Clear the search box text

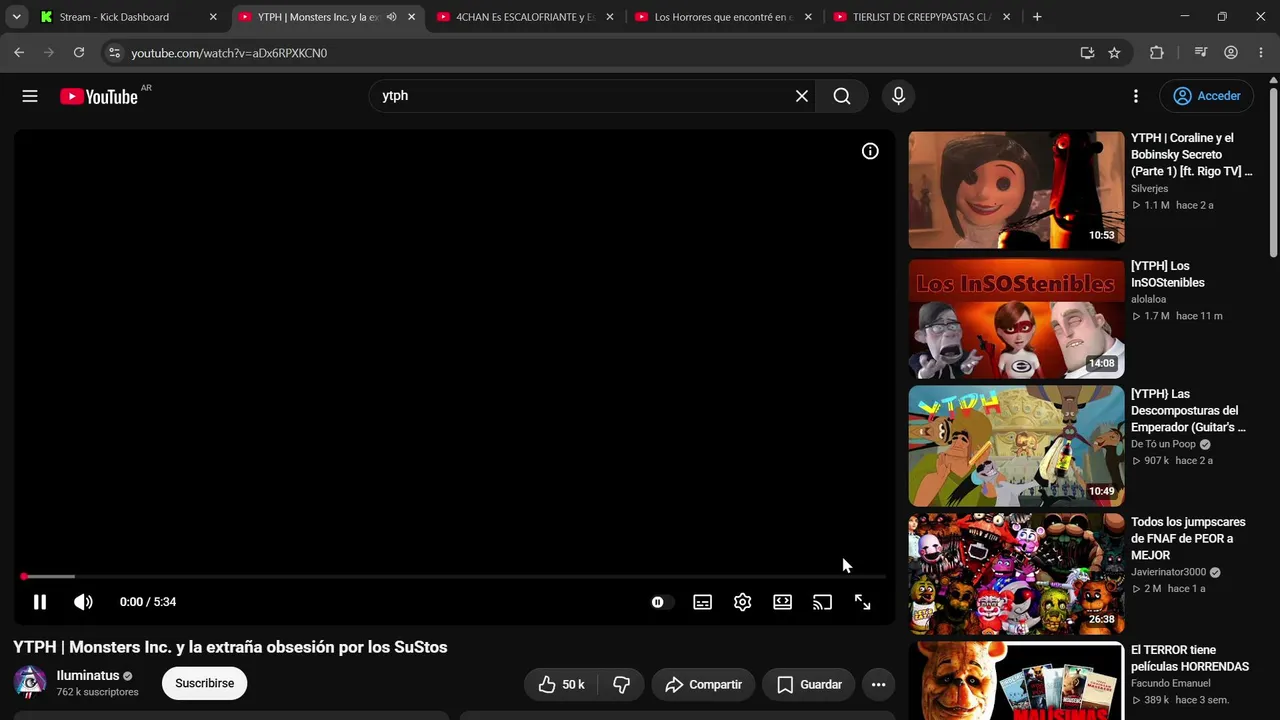point(802,96)
